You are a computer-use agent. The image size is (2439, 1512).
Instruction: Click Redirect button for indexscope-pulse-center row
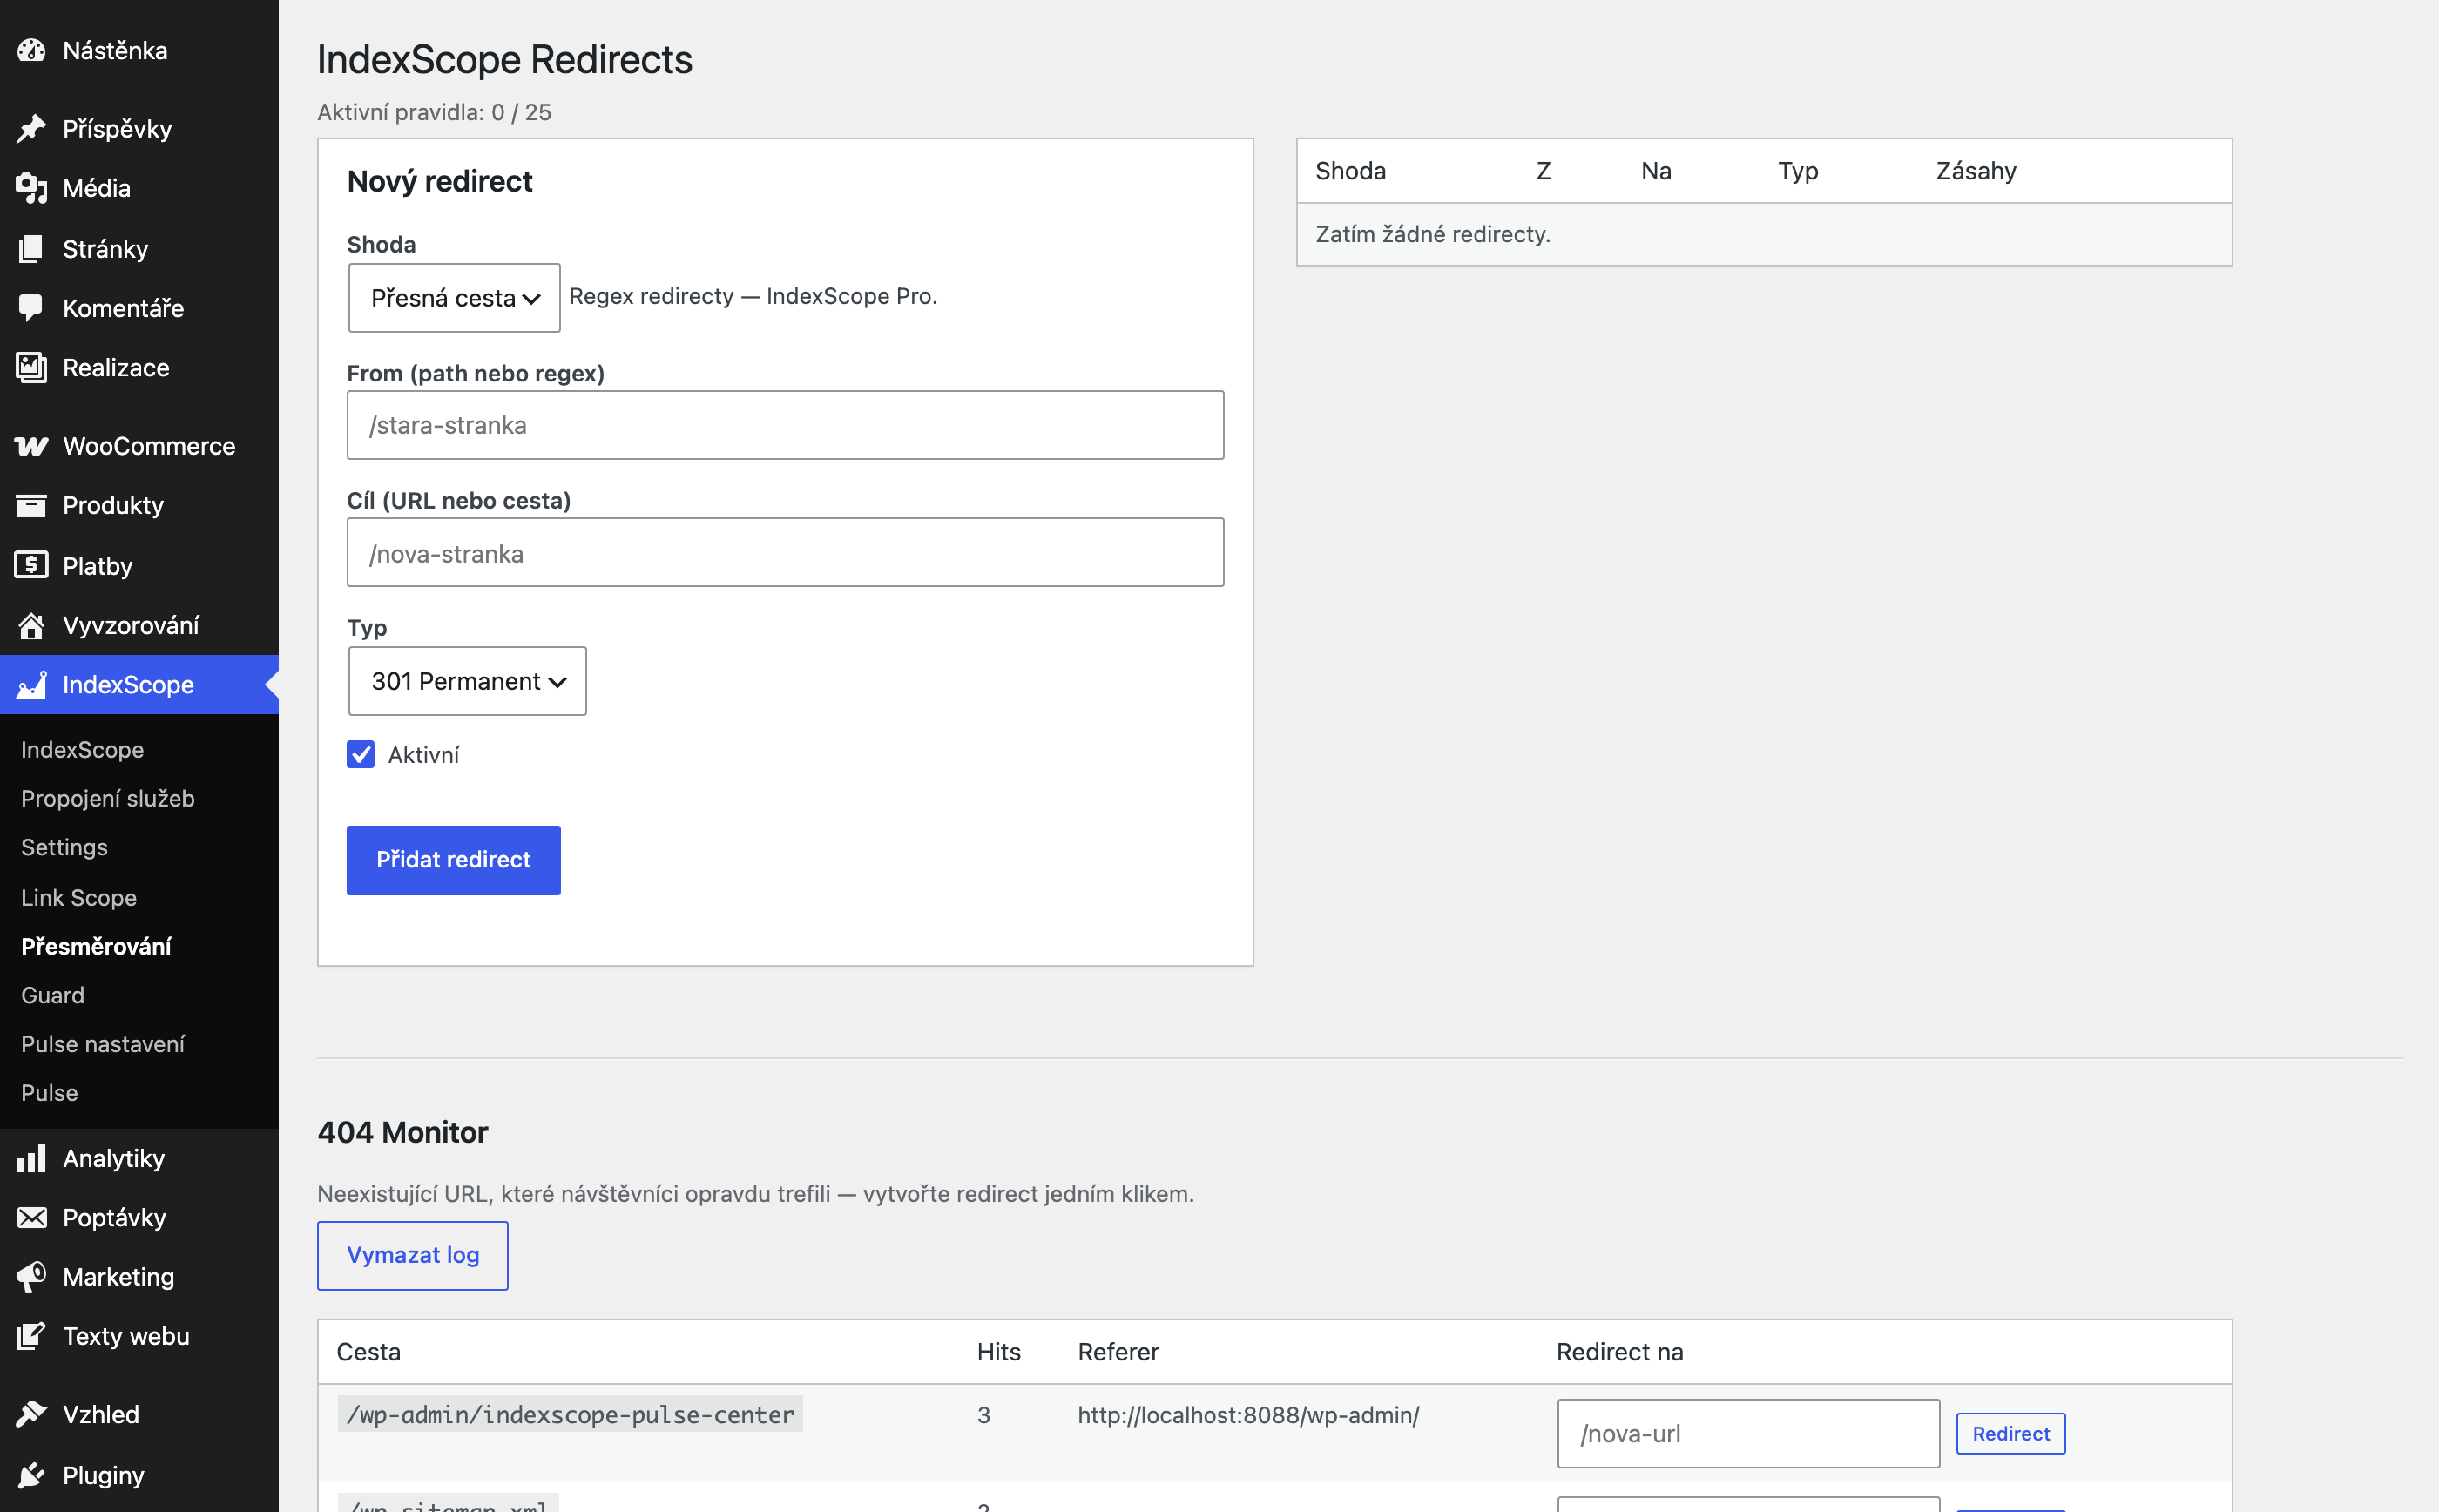click(x=2010, y=1433)
